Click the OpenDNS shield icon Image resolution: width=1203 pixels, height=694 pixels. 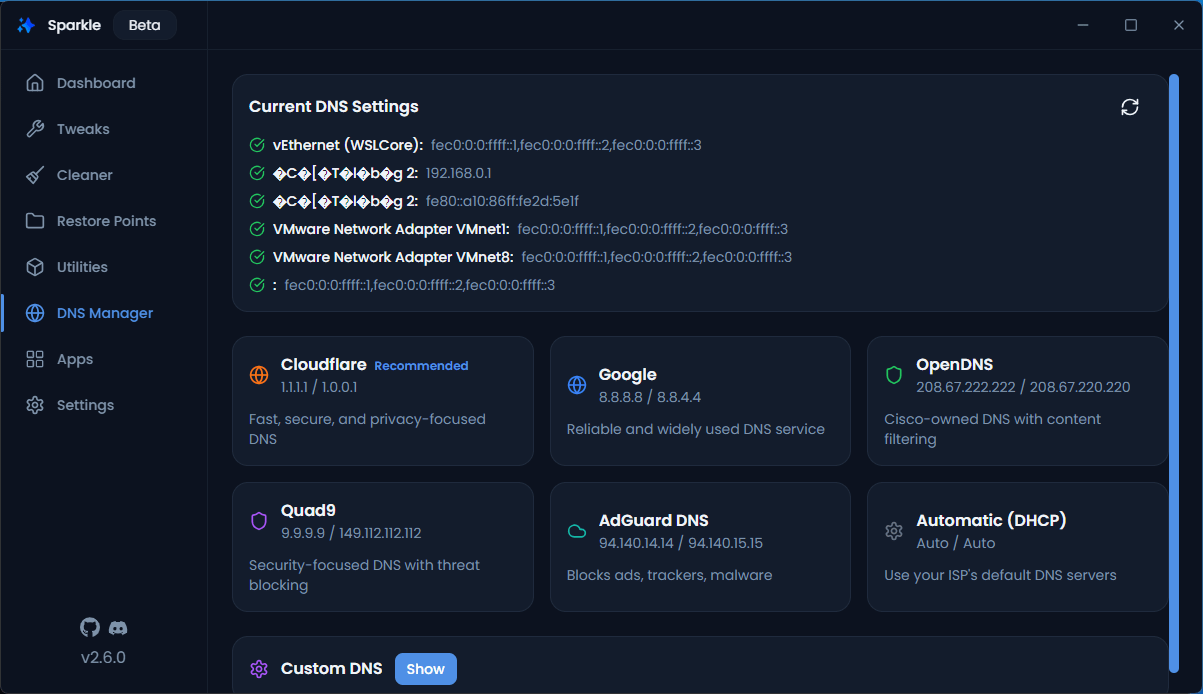(894, 376)
